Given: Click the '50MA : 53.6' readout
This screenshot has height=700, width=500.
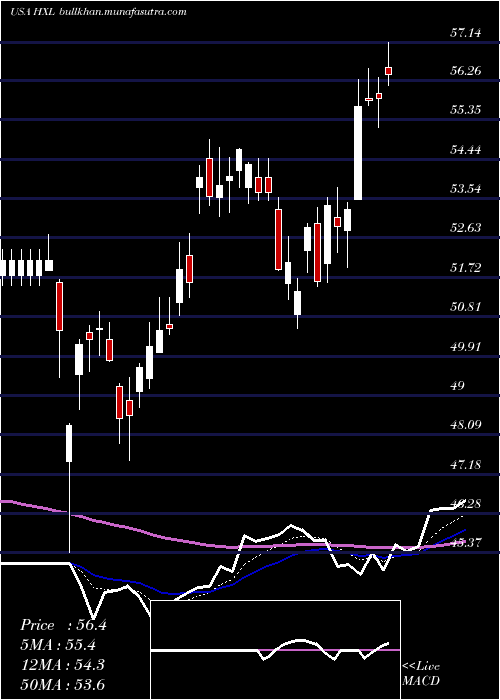Looking at the screenshot, I should tap(62, 684).
